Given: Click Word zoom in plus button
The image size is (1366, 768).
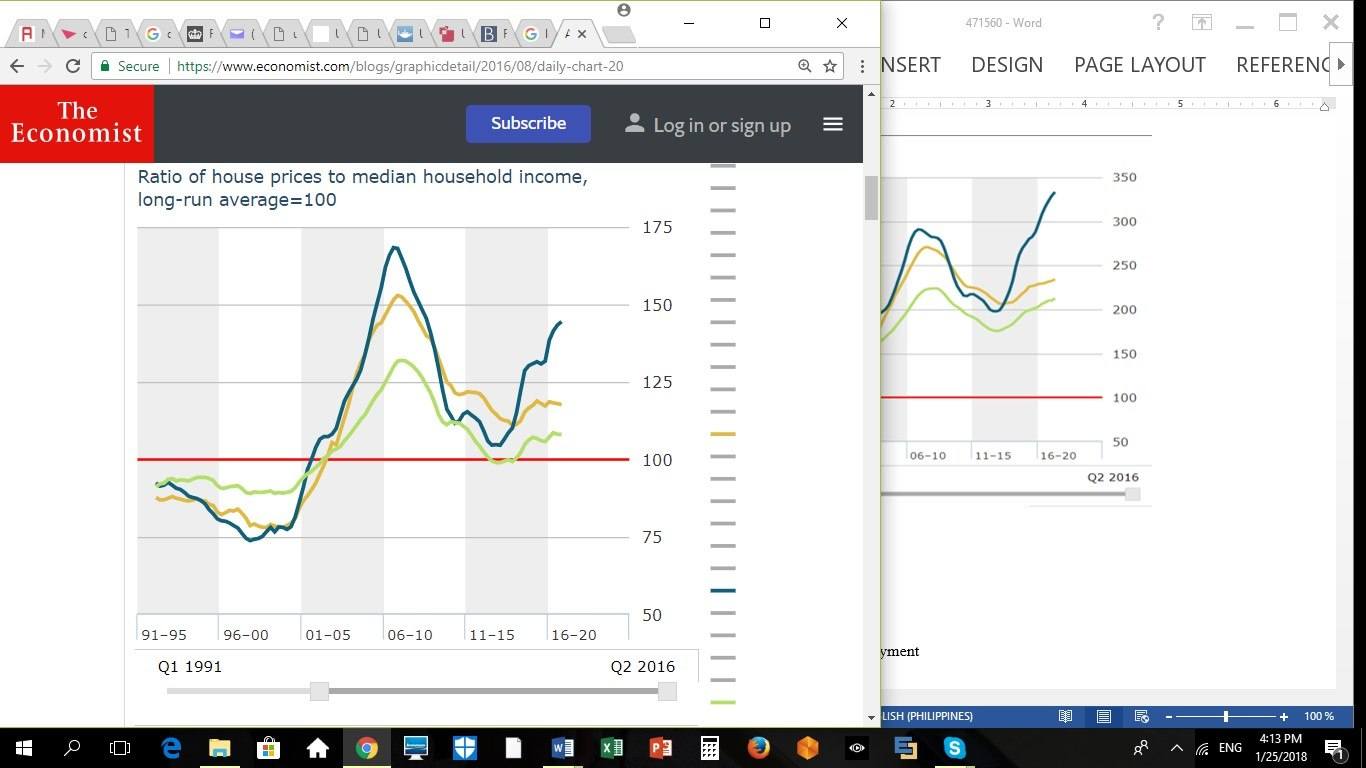Looking at the screenshot, I should pos(1284,716).
